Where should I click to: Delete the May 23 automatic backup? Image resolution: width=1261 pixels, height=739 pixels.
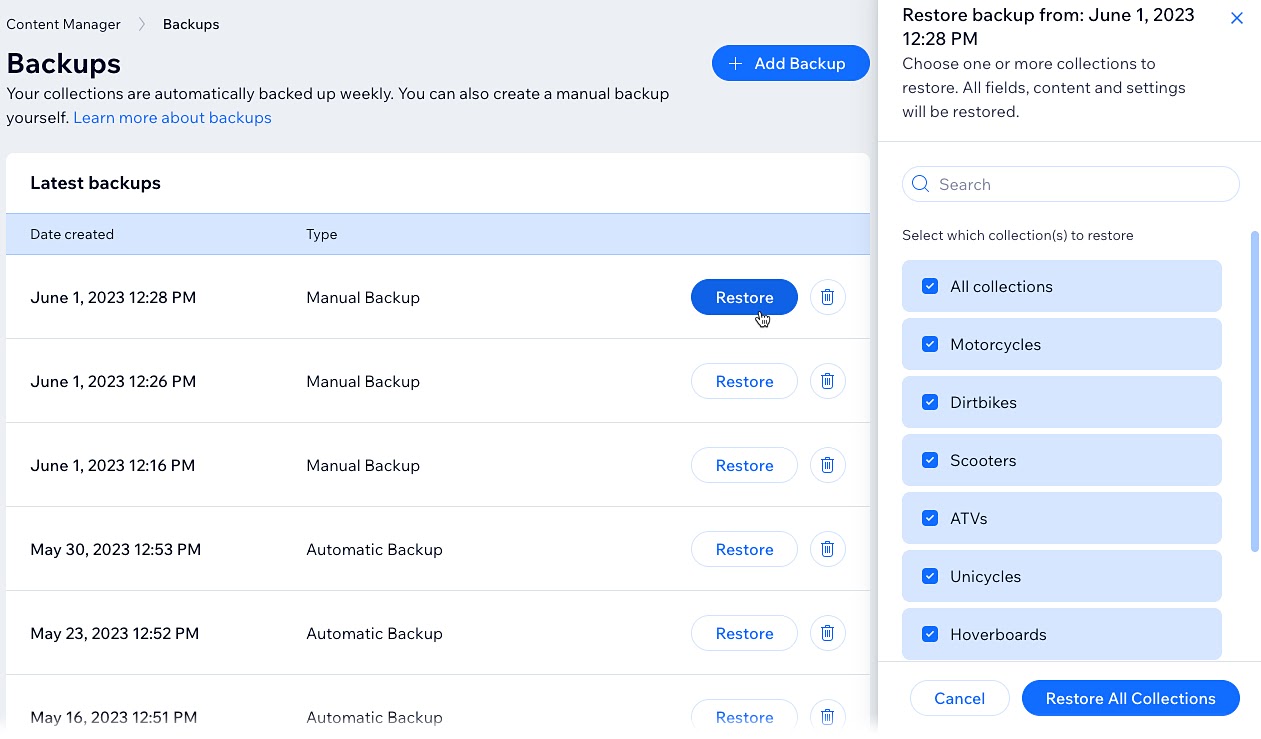tap(827, 632)
